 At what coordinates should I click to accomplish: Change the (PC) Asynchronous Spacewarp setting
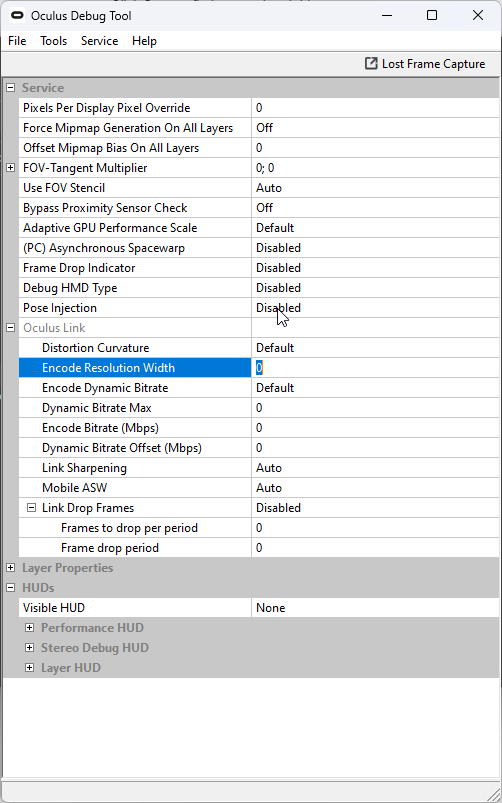pyautogui.click(x=375, y=248)
